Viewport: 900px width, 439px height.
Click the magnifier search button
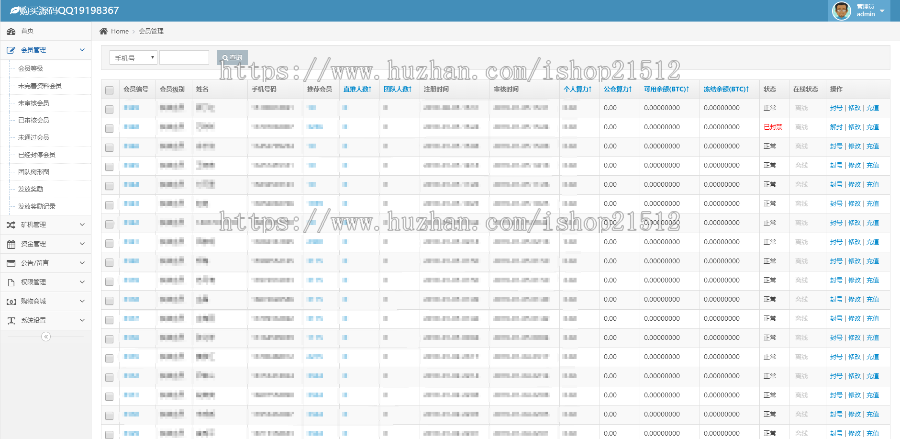[x=232, y=57]
